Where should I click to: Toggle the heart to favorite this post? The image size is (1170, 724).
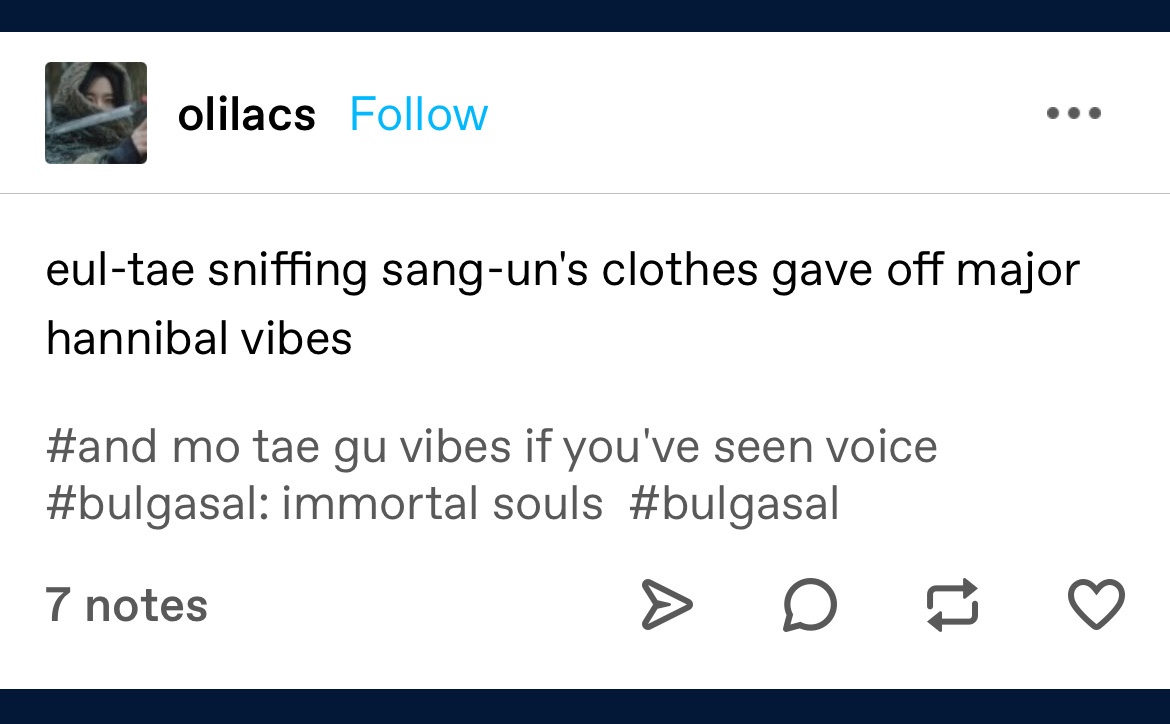1096,606
